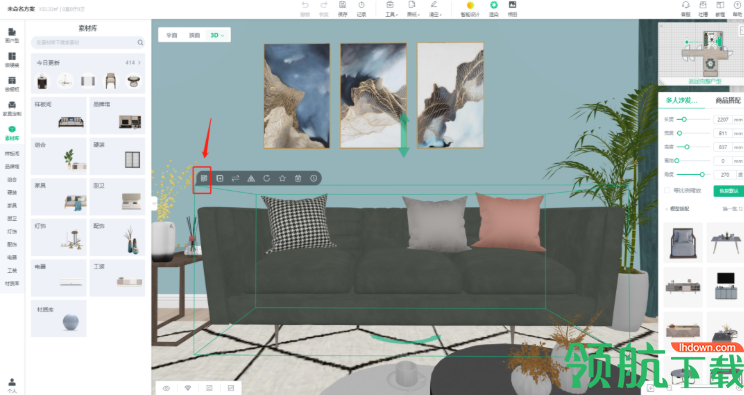Open the 家具 furniture category card
Image resolution: width=744 pixels, height=395 pixels.
tap(59, 196)
